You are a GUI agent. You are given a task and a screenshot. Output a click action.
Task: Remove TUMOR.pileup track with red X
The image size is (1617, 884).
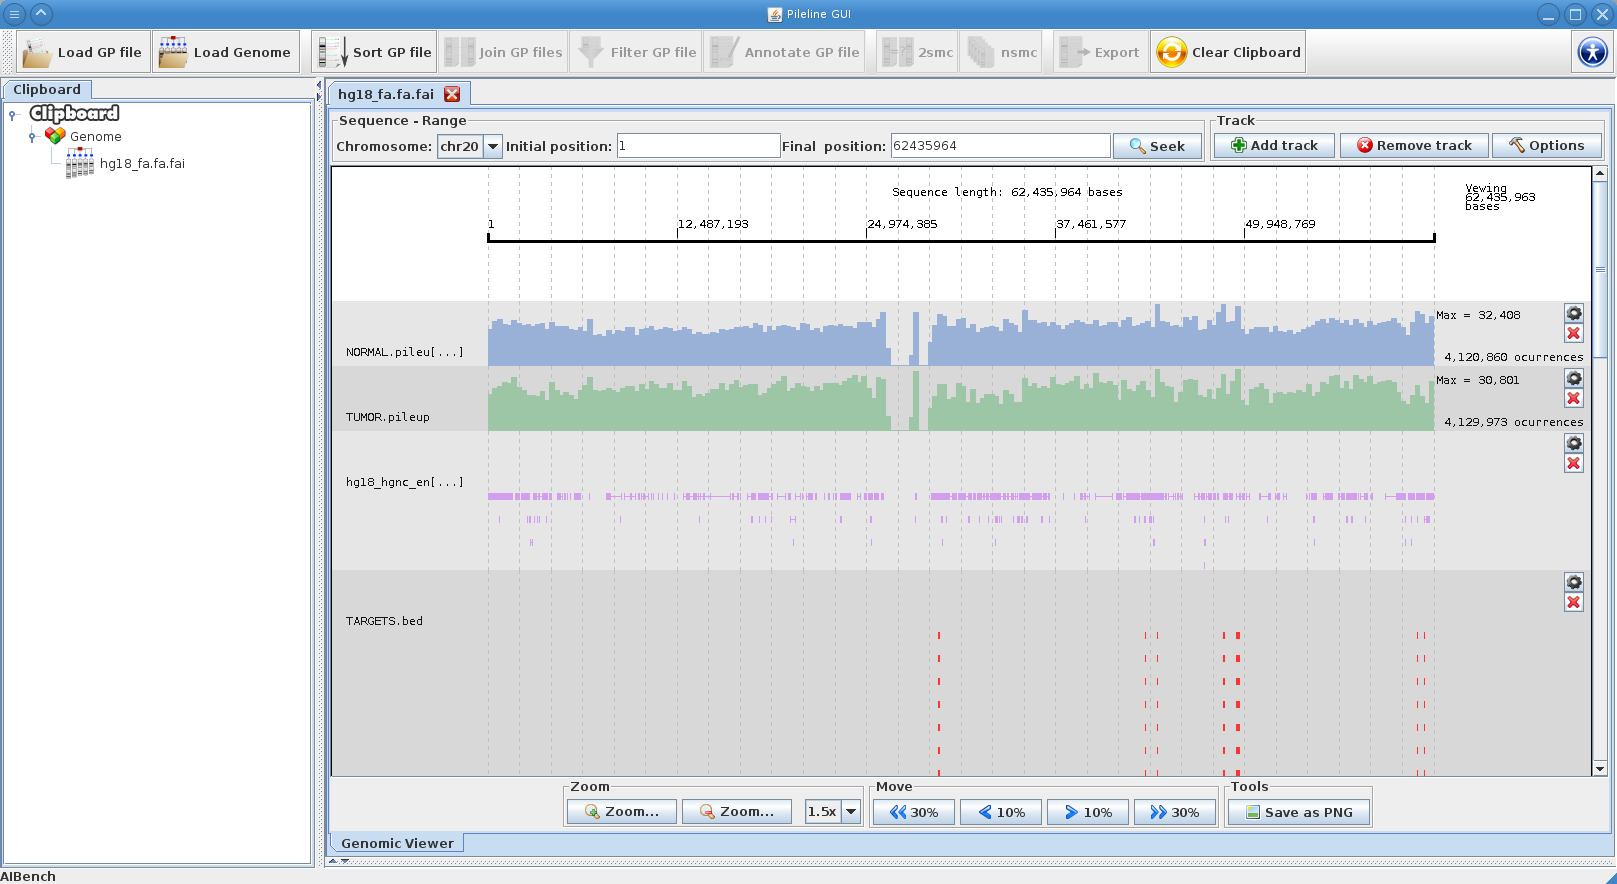[1574, 398]
